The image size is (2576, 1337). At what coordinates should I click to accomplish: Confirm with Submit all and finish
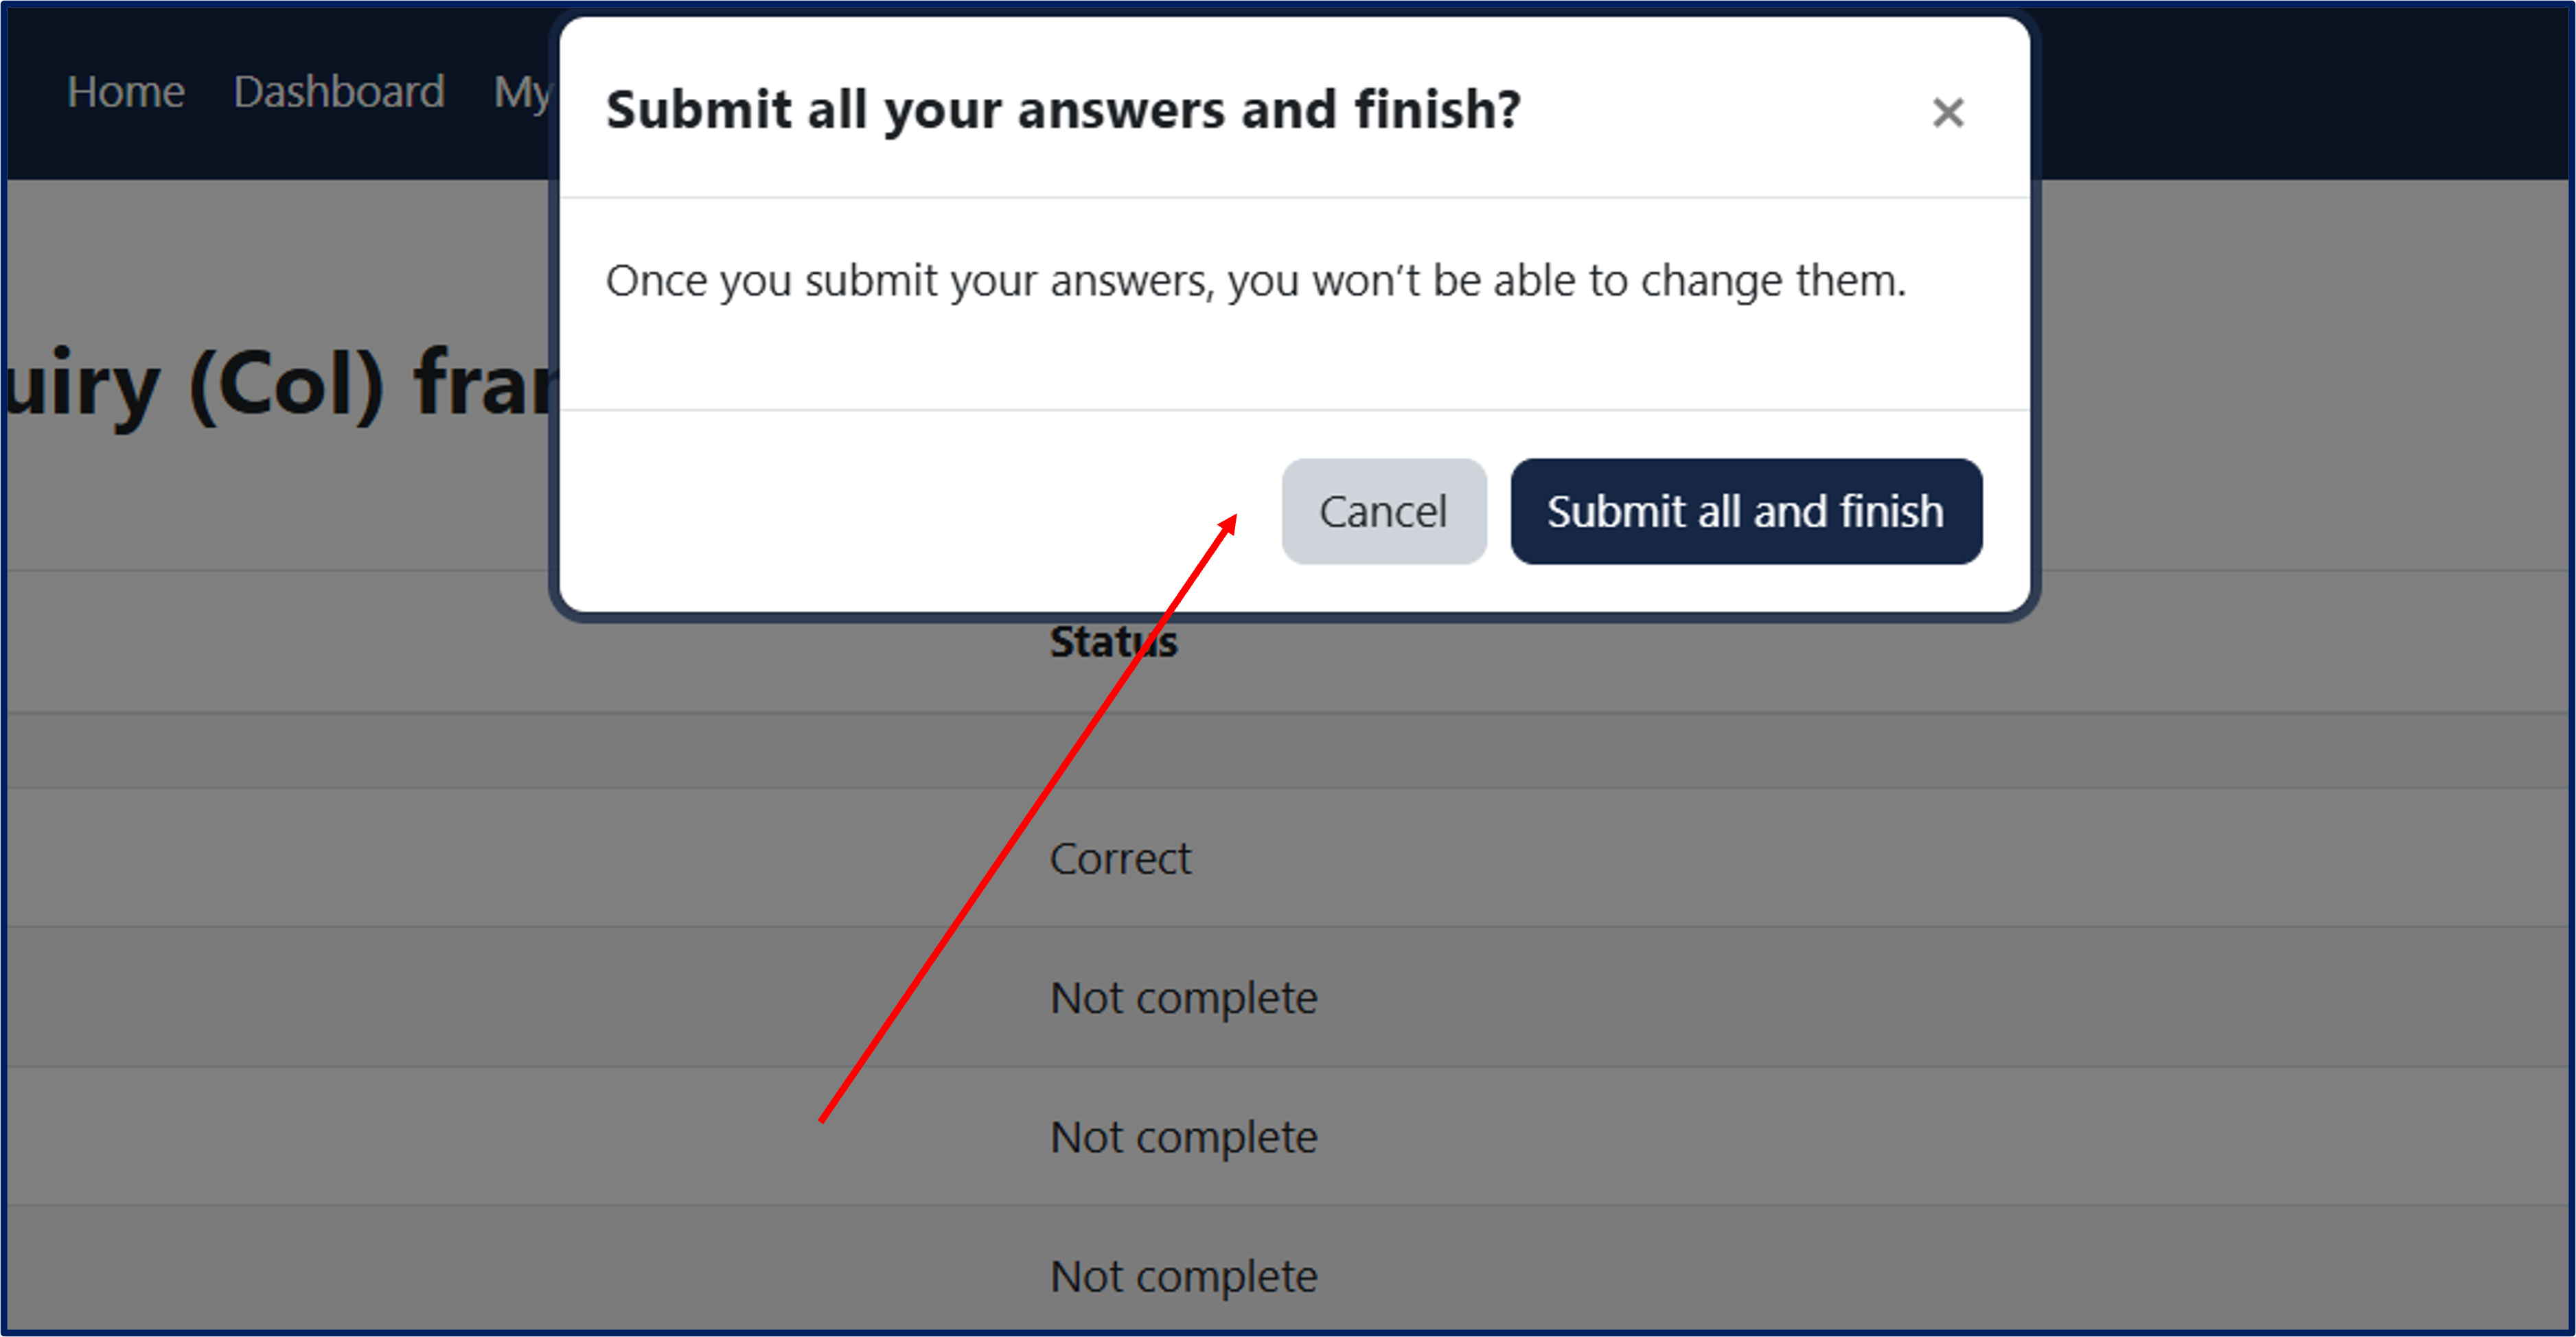(x=1745, y=512)
